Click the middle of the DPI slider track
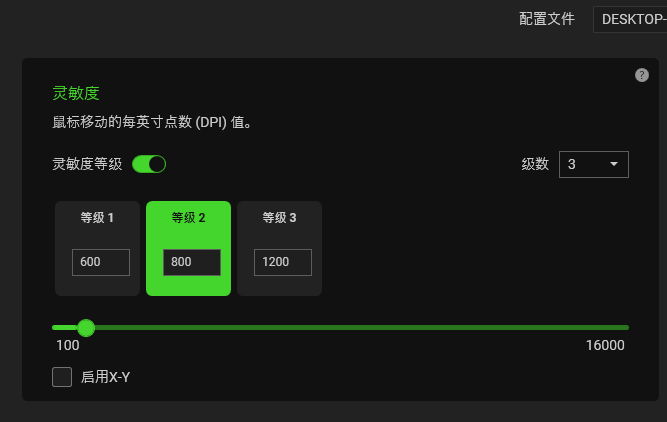Viewport: 667px width, 422px height. click(x=340, y=328)
